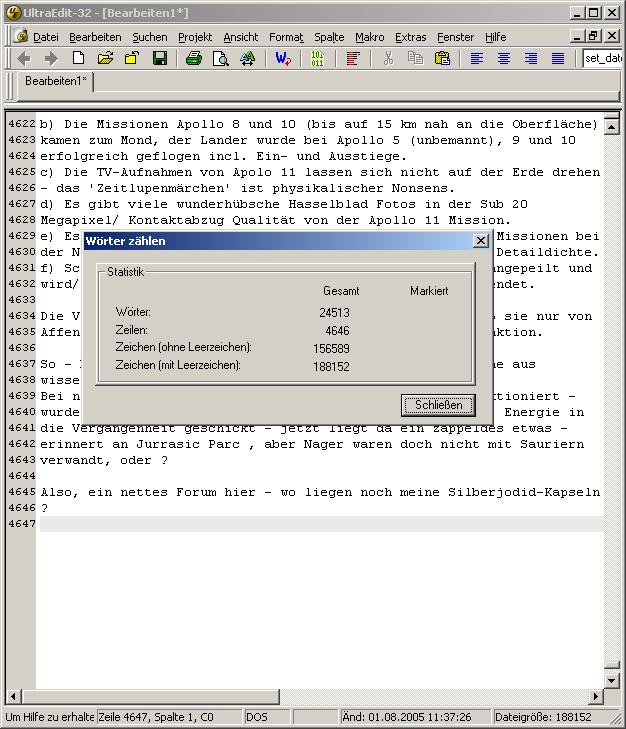Click the set_dat search input field
This screenshot has height=729, width=626.
(602, 59)
